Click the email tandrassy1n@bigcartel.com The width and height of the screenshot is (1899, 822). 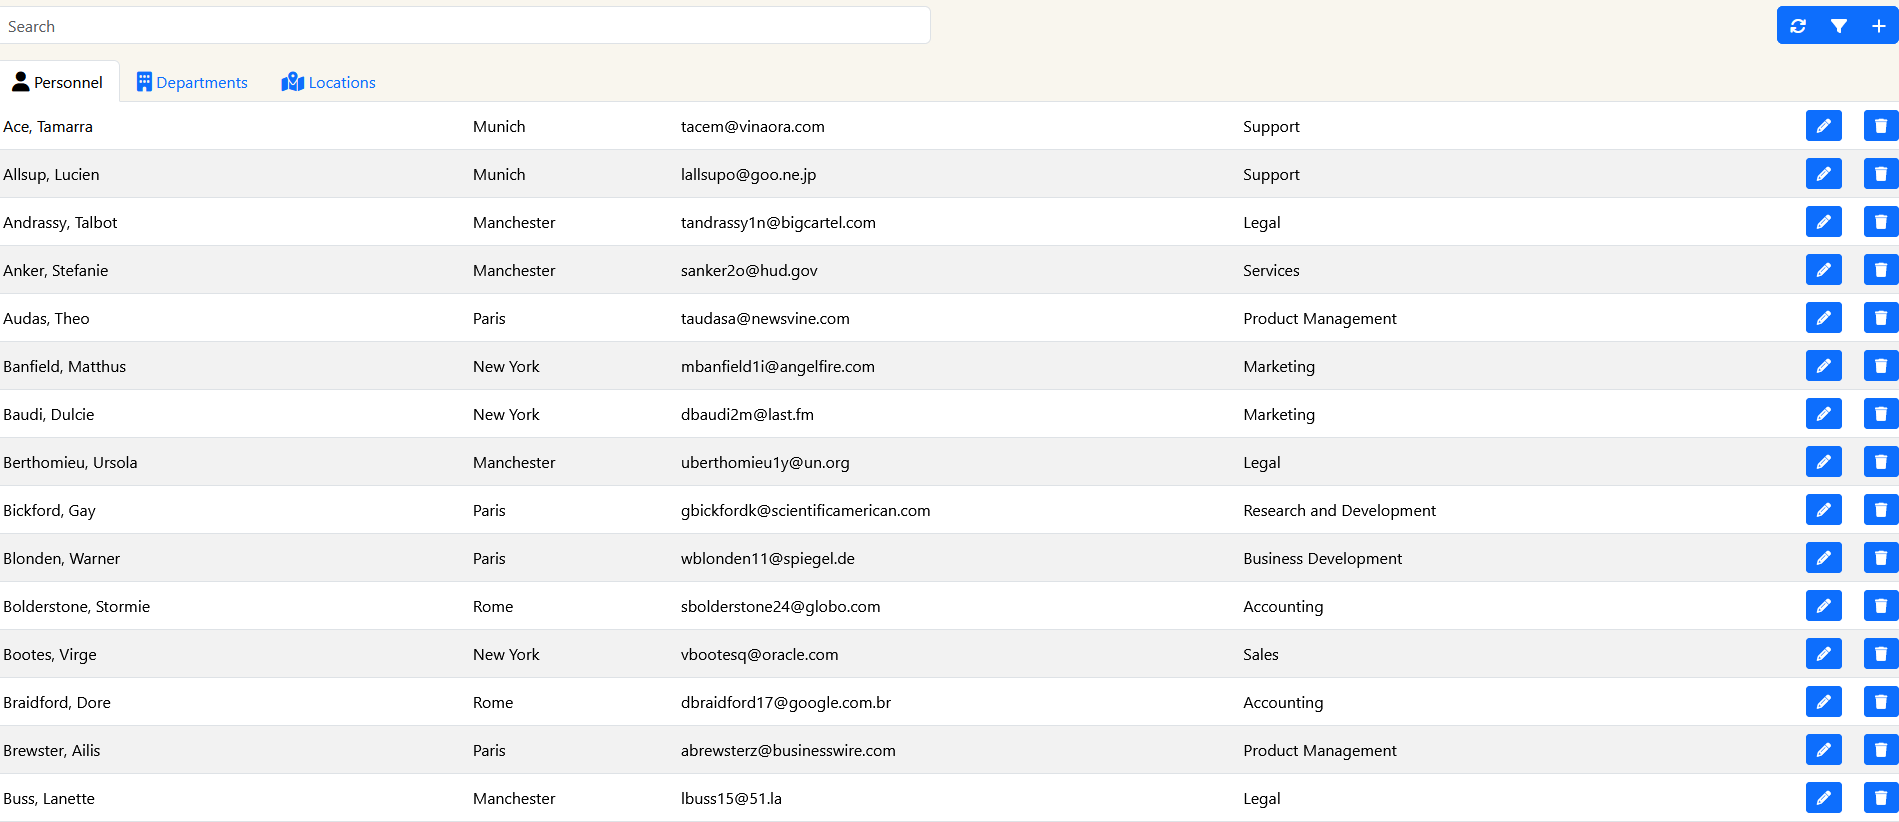pyautogui.click(x=778, y=222)
